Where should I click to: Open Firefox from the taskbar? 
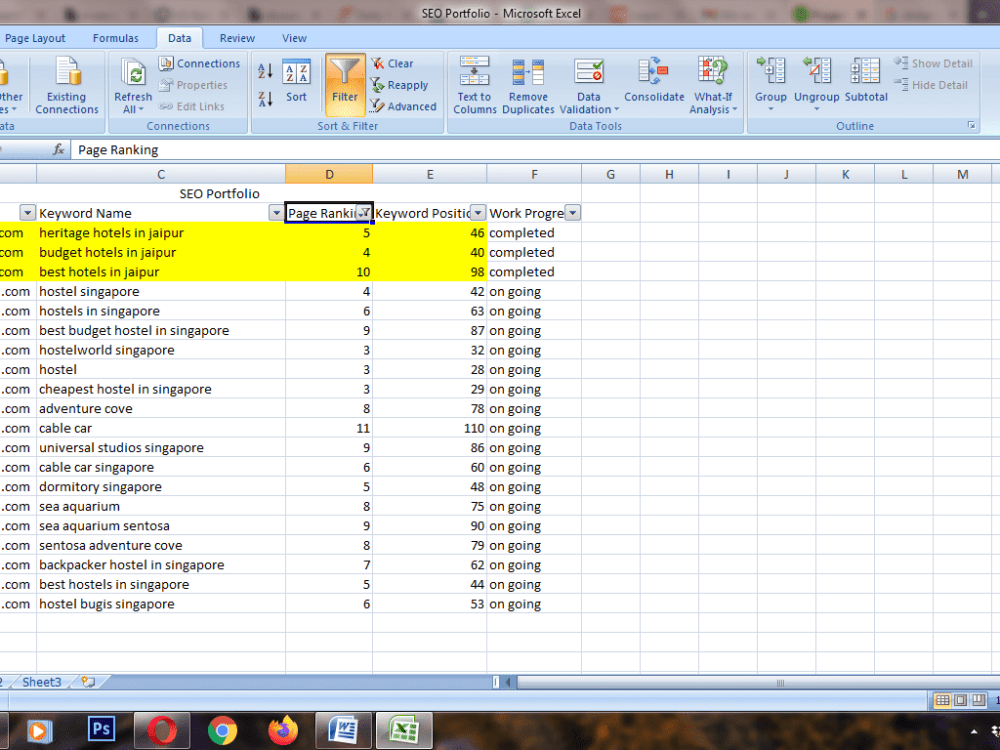click(x=283, y=730)
